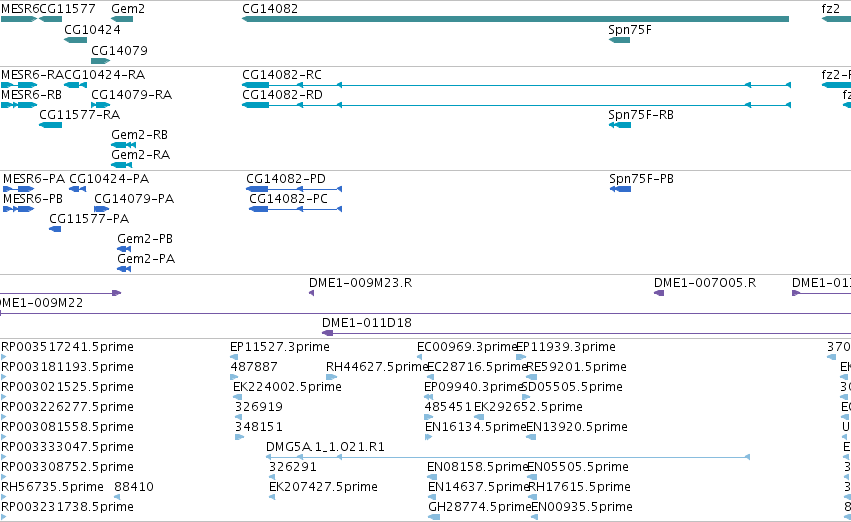Click transcript CG14079-RA
Screen dimensions: 851x522
pyautogui.click(x=132, y=94)
